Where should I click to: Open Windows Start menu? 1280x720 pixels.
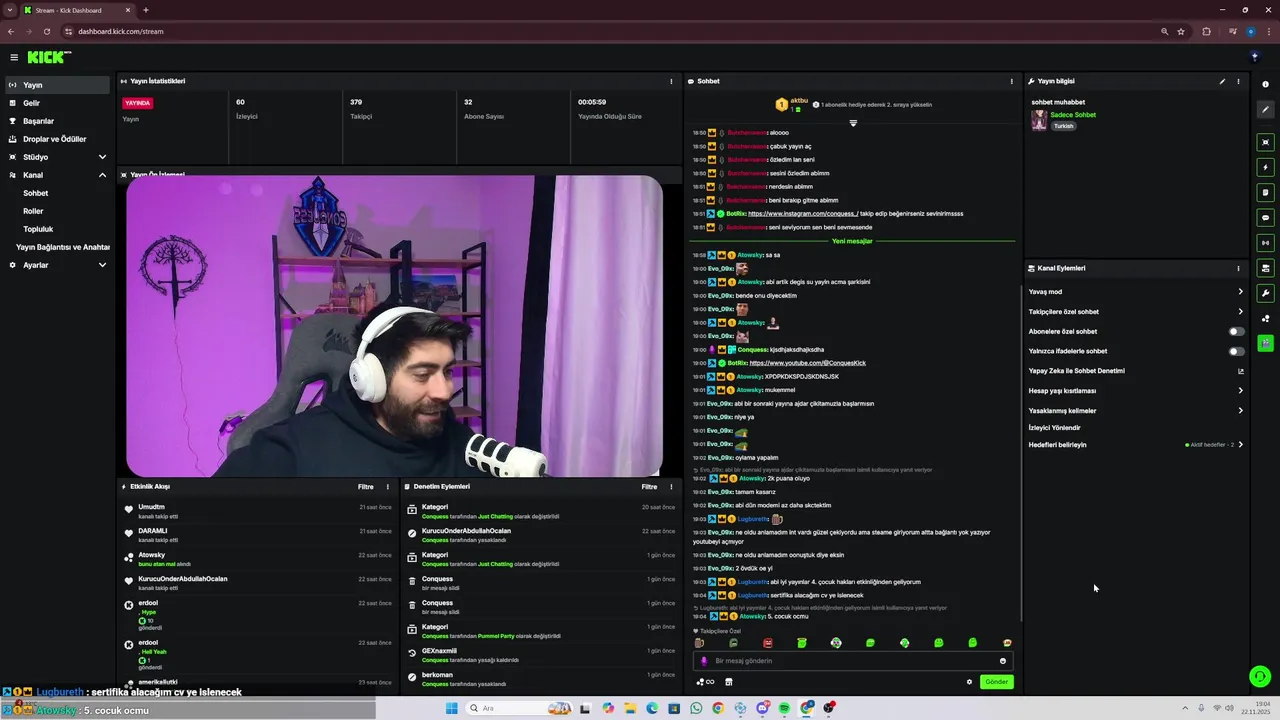[451, 708]
